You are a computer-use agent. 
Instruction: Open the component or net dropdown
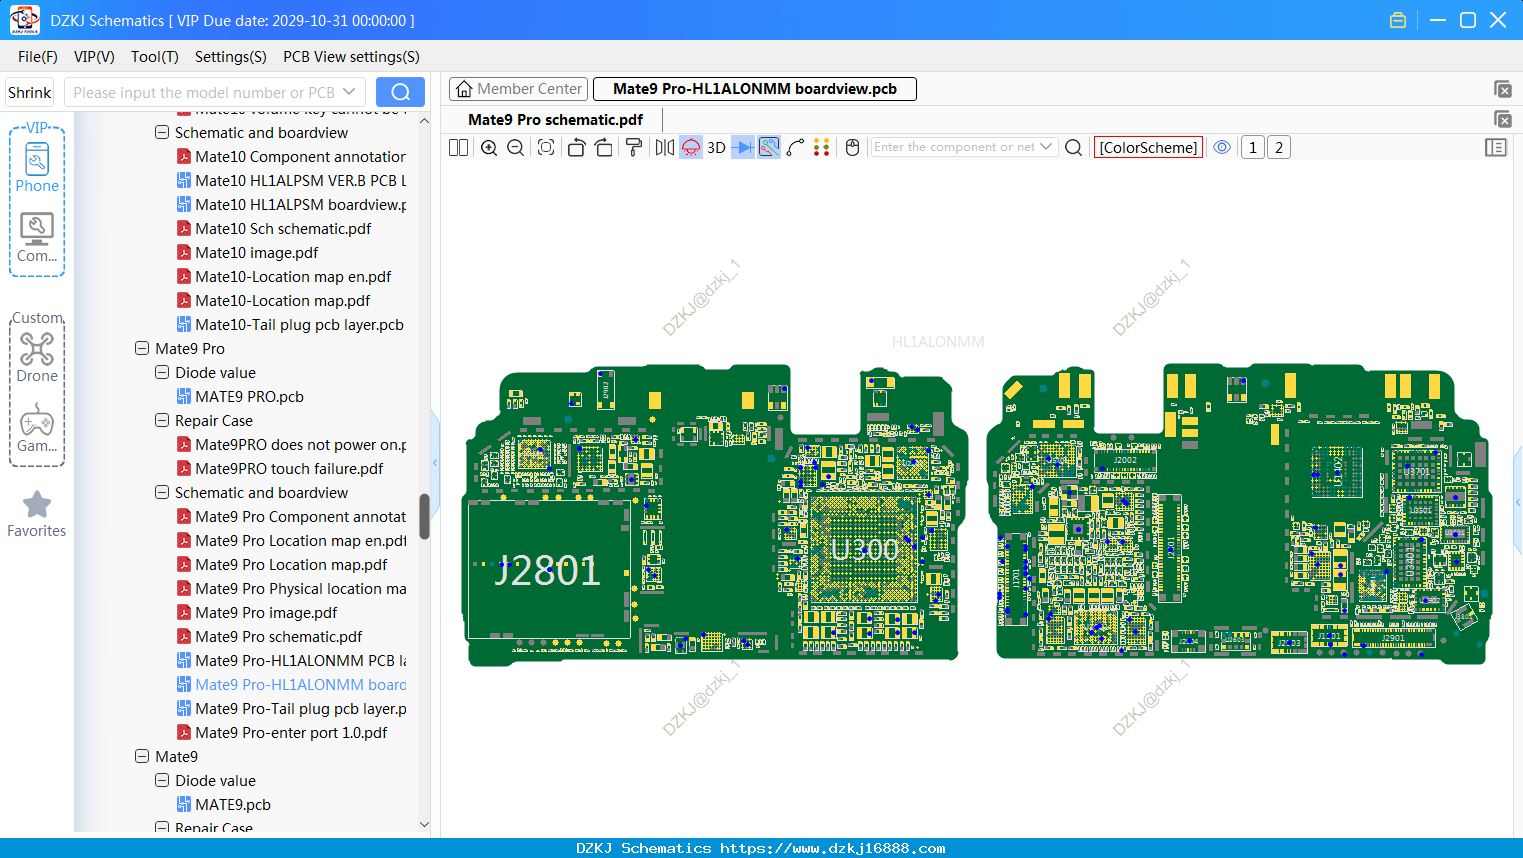1046,147
